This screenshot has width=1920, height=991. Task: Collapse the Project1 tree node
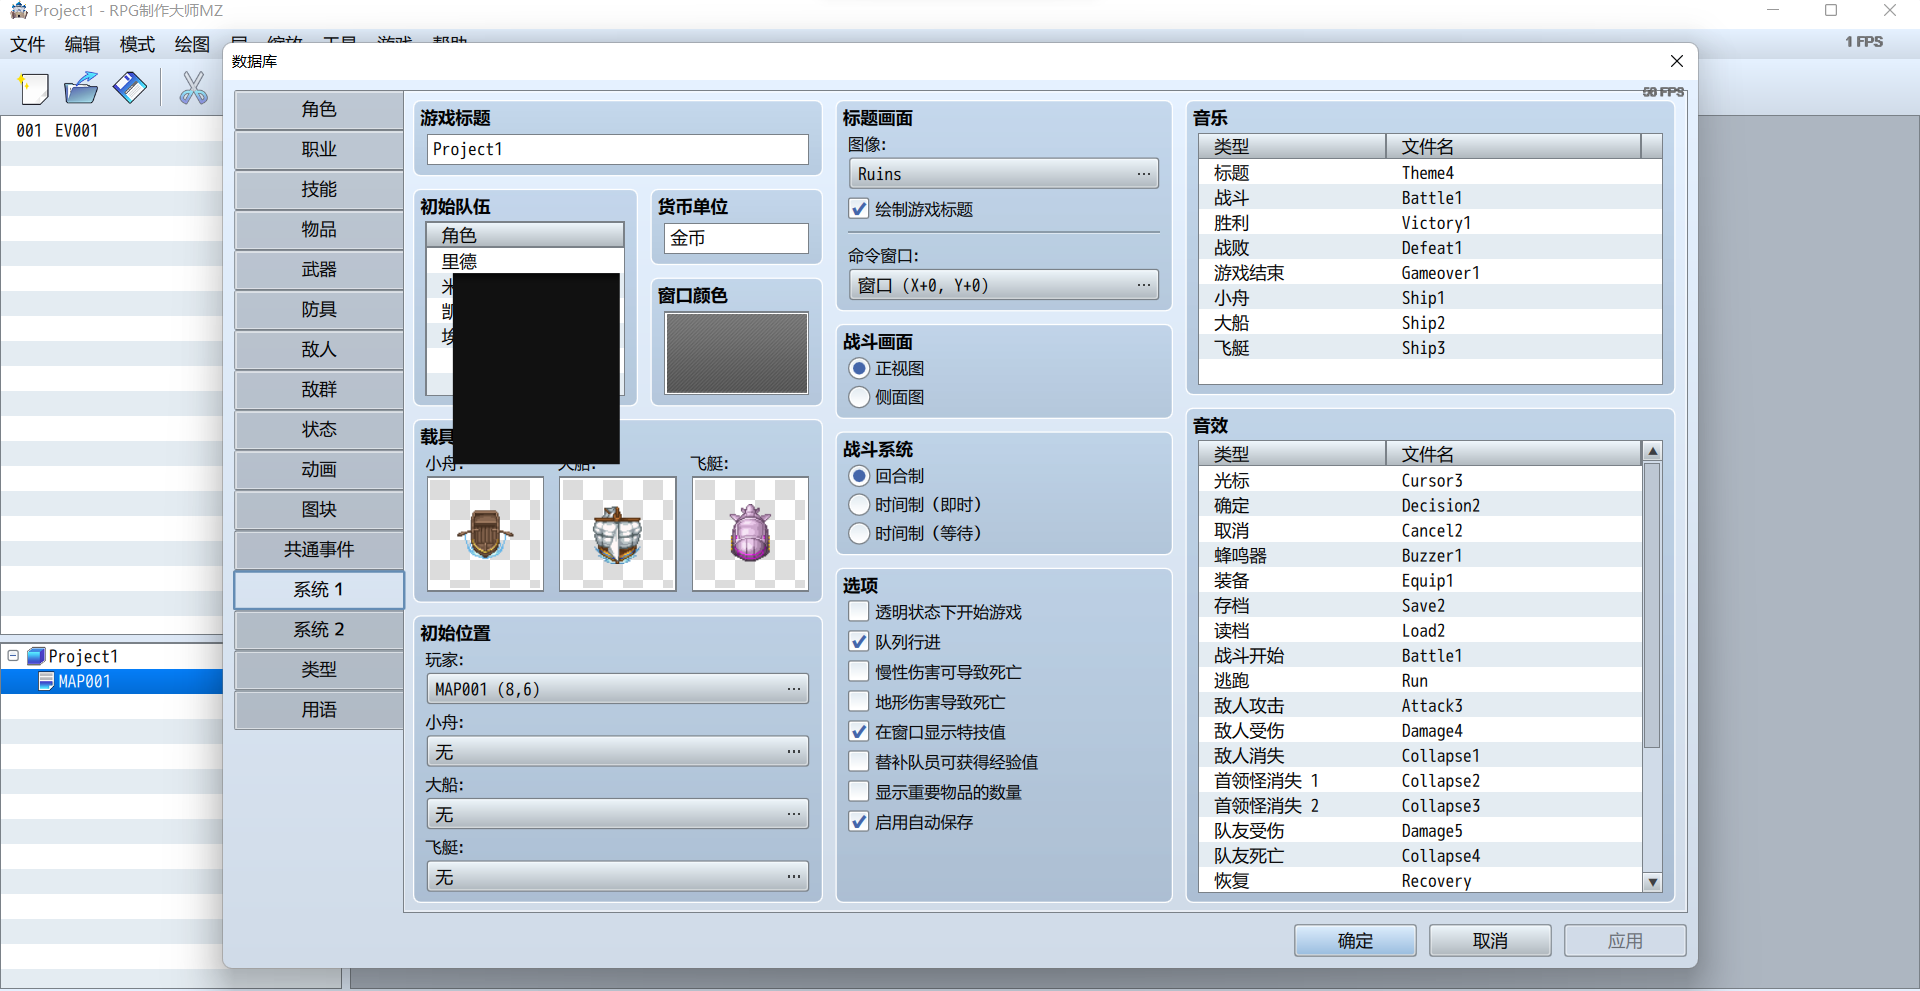coord(13,656)
